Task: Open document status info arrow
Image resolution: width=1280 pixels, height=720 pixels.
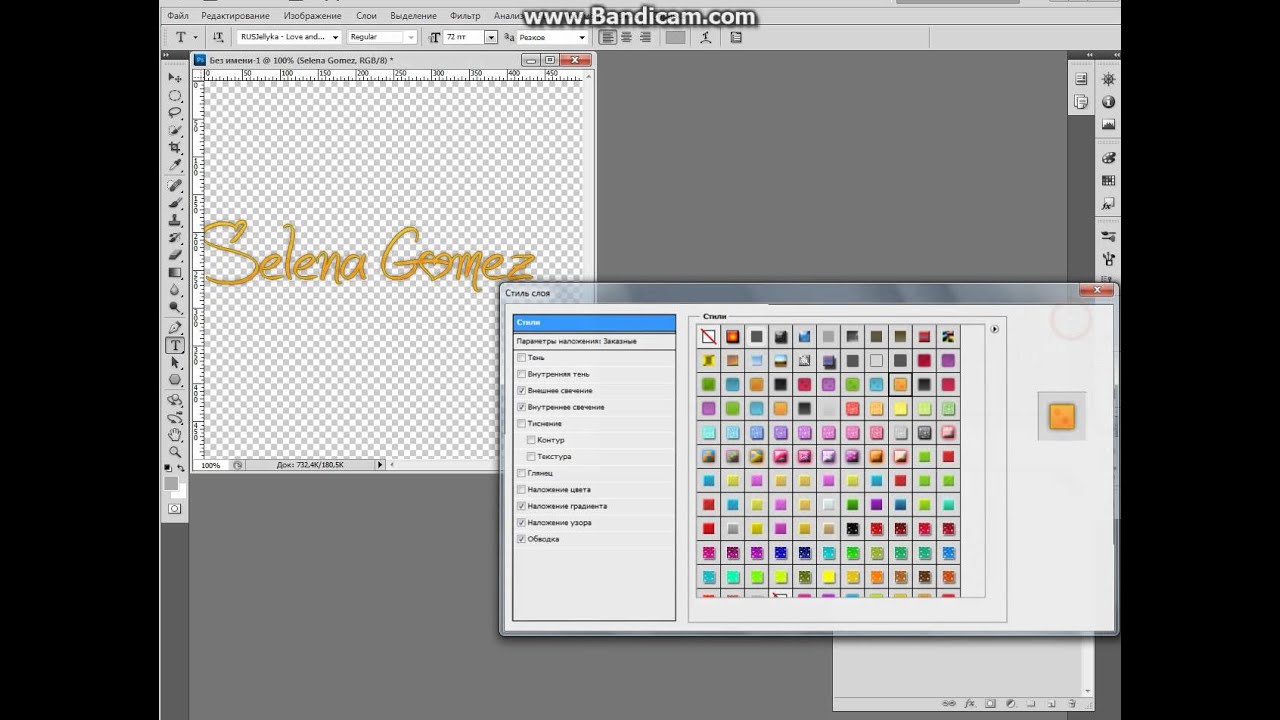Action: 380,465
